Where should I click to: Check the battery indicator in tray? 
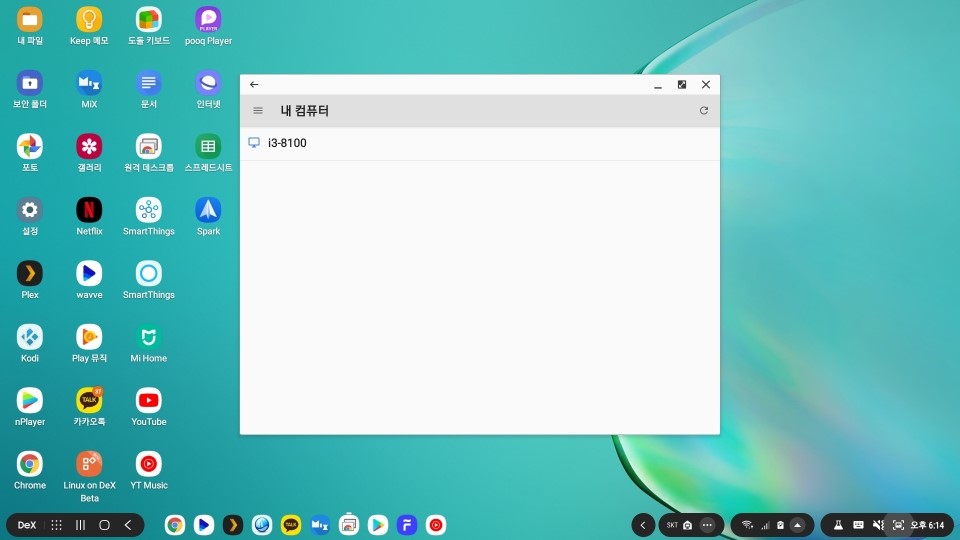(x=781, y=525)
